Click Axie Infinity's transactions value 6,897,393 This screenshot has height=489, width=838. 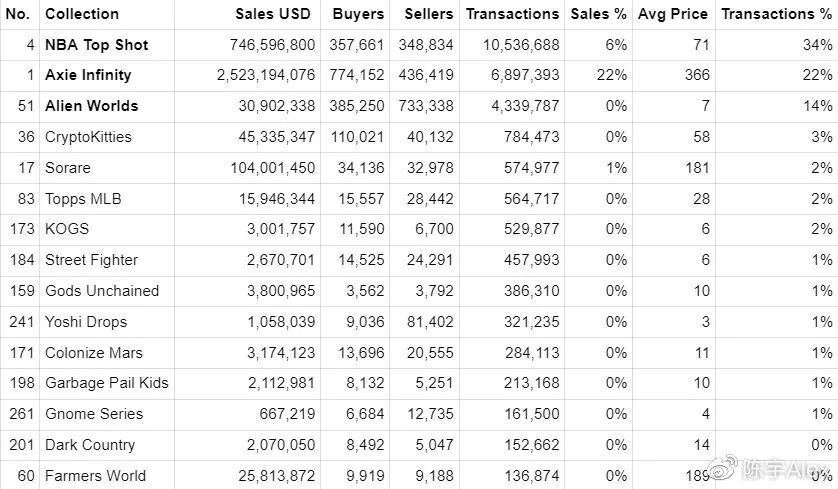pyautogui.click(x=513, y=75)
